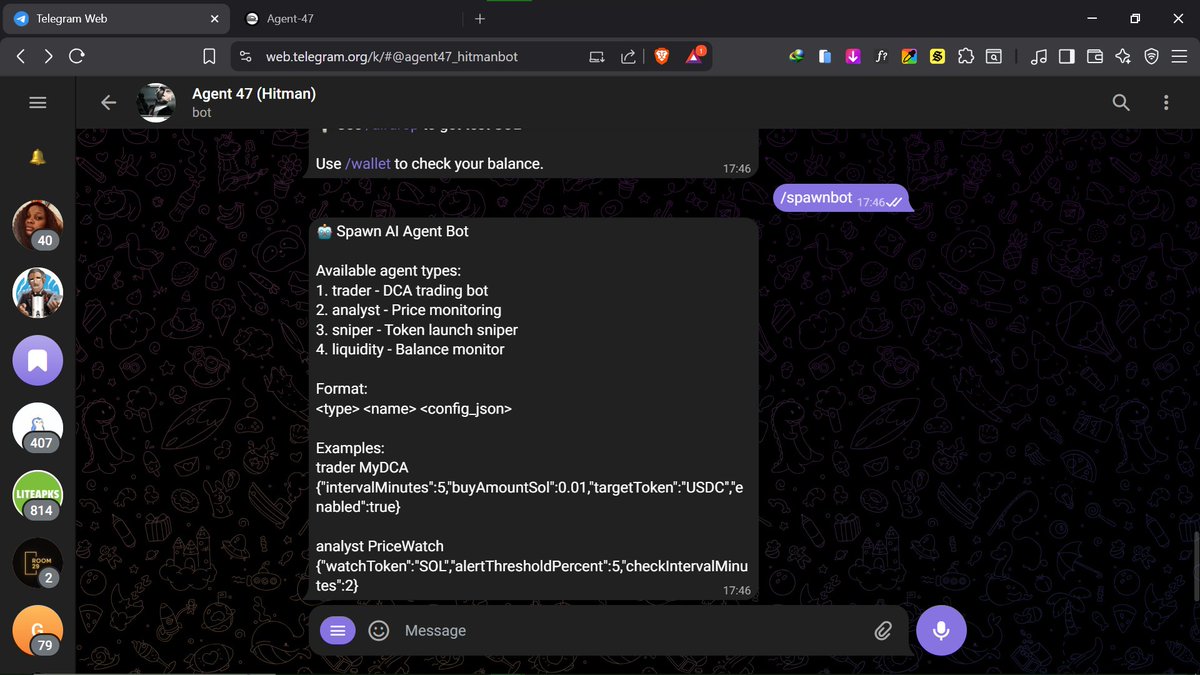Open the Room chat with 2 unread
Screen dimensions: 1200x675
[x=38, y=564]
